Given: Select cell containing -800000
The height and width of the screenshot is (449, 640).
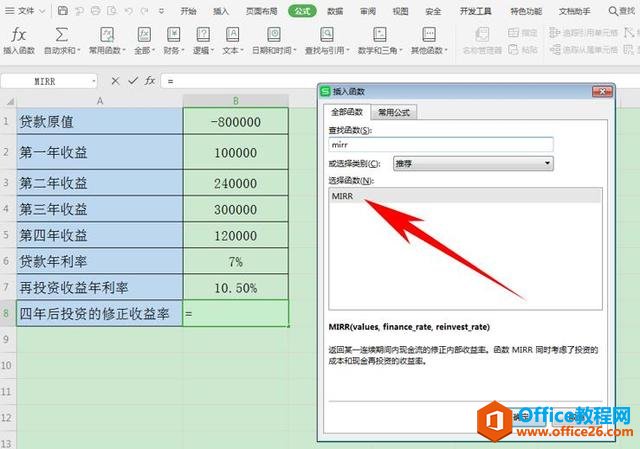Looking at the screenshot, I should [x=236, y=121].
